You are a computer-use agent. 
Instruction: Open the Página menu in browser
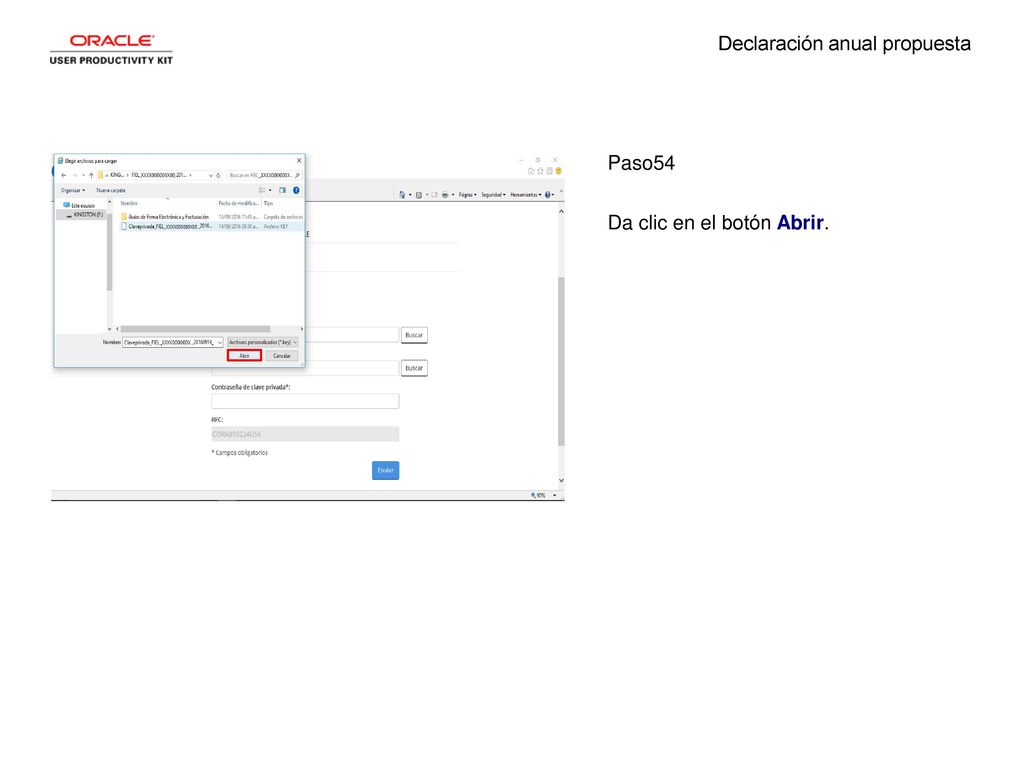tap(468, 195)
